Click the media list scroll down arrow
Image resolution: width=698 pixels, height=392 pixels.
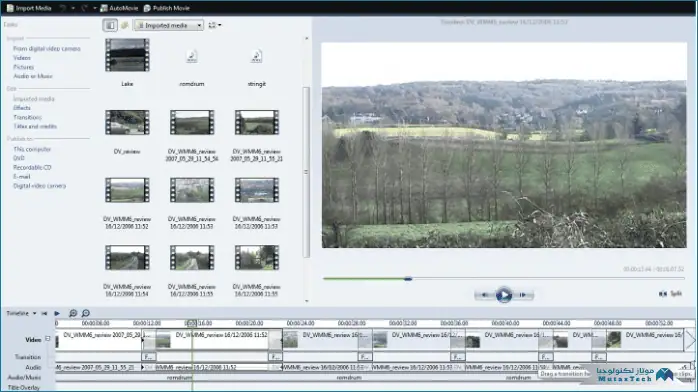(306, 301)
